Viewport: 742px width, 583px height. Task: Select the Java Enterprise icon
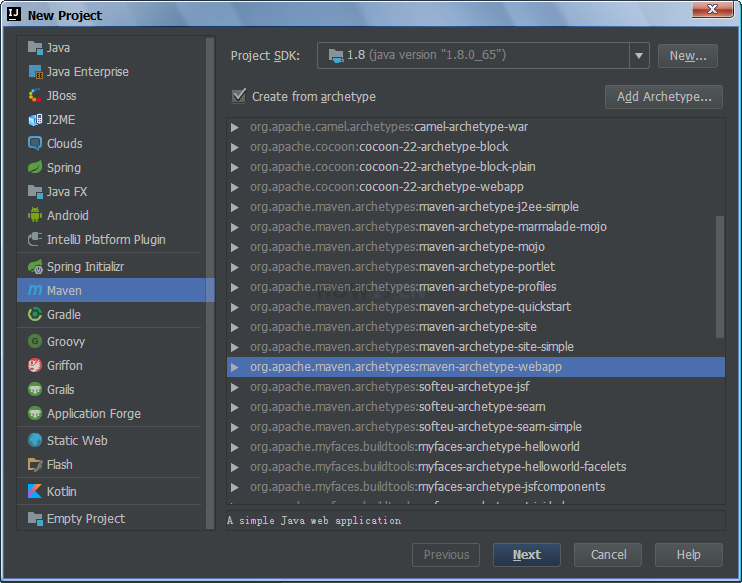pos(35,71)
